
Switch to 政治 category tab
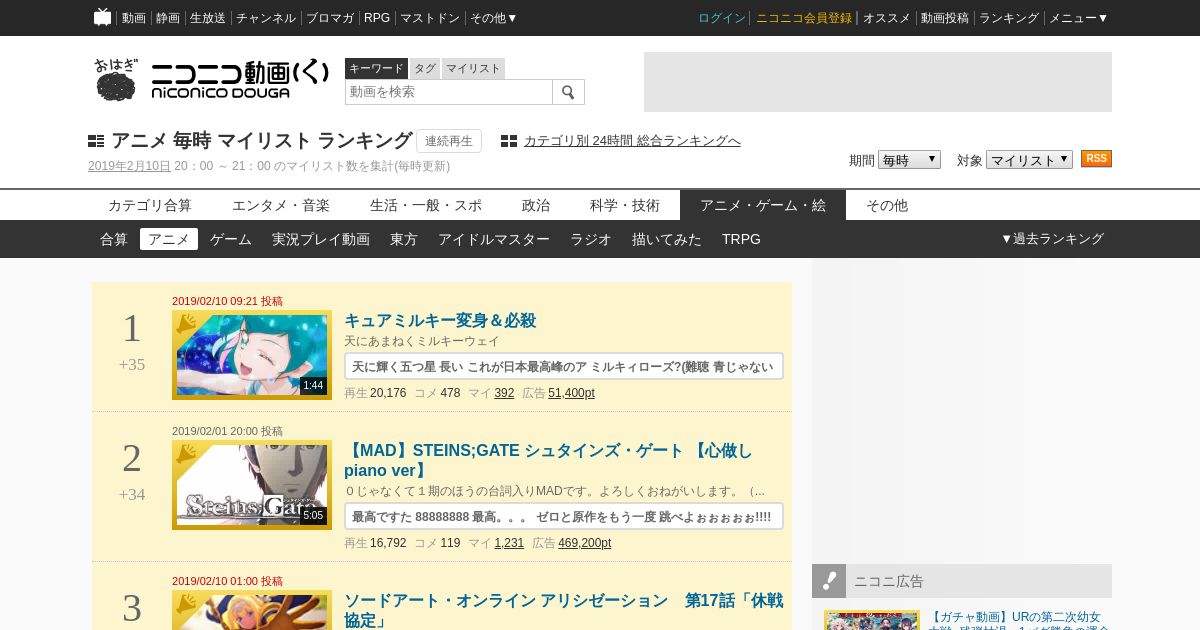536,205
